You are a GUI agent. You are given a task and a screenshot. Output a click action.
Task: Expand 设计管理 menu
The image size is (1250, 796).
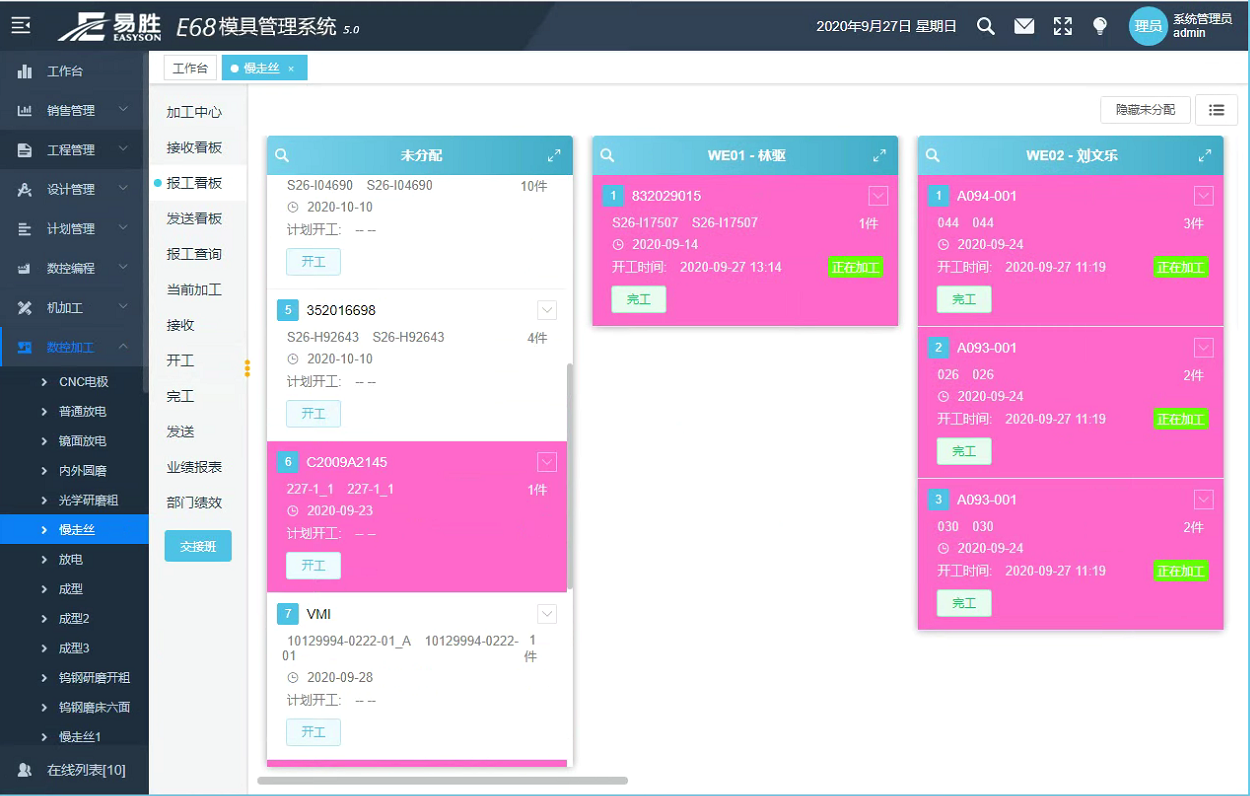point(123,188)
